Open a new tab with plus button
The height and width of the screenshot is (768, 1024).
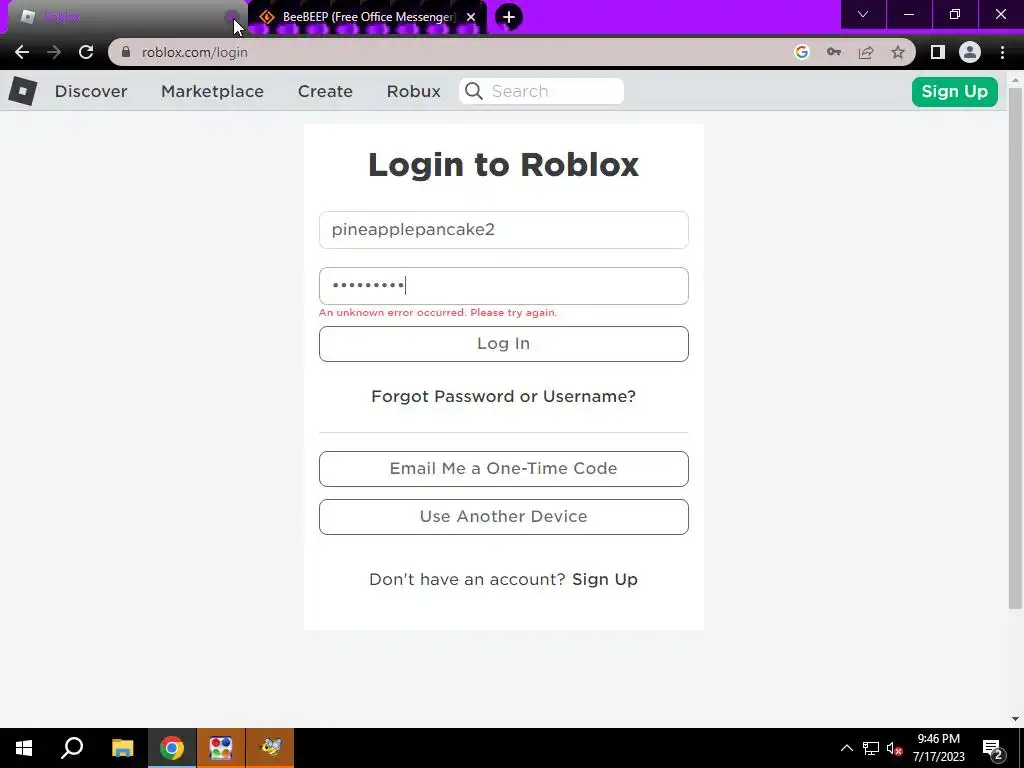tap(509, 17)
